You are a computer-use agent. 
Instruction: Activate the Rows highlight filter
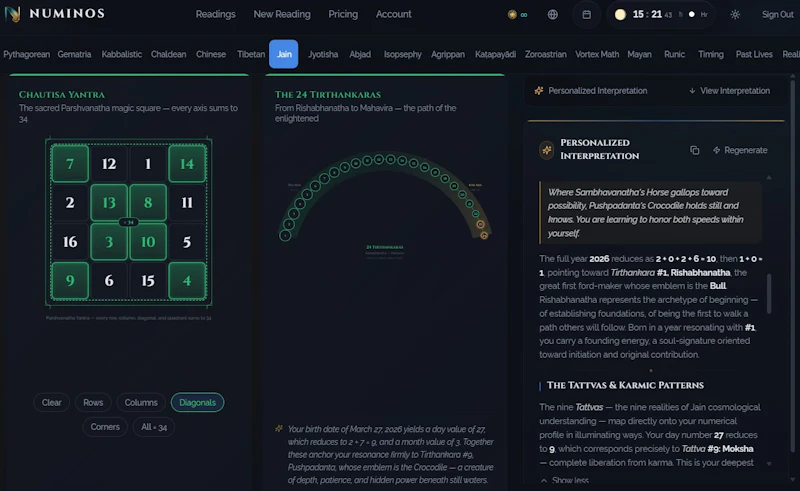(93, 403)
